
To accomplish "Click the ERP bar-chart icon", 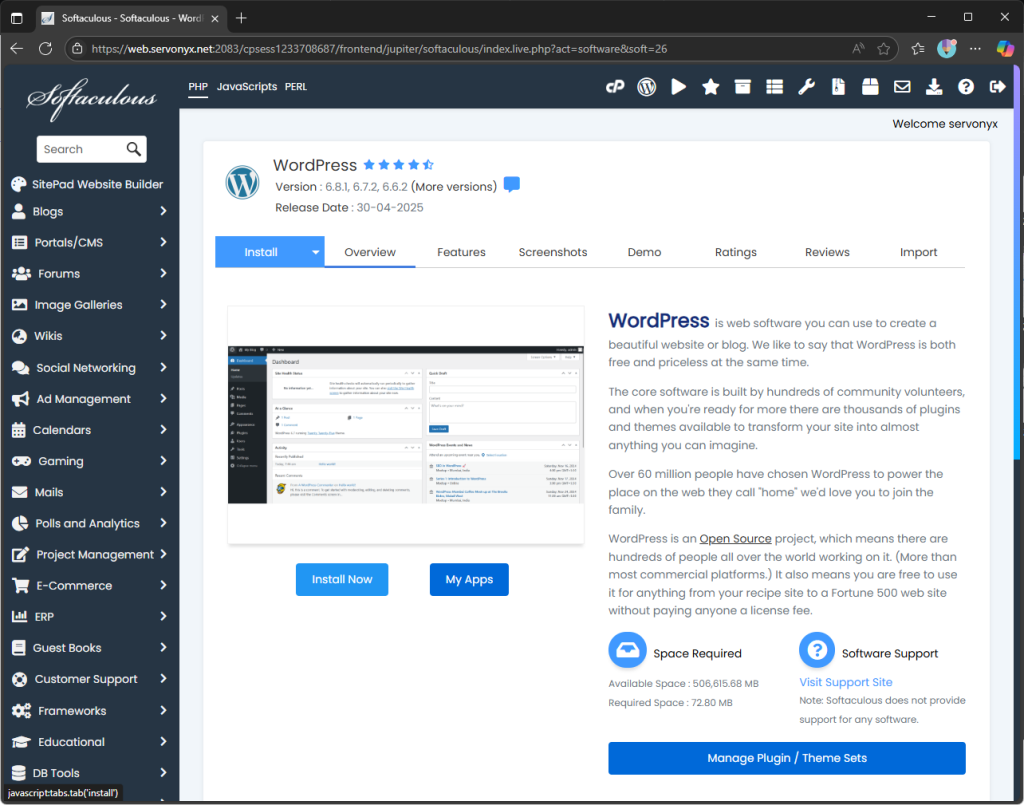I will (x=20, y=617).
